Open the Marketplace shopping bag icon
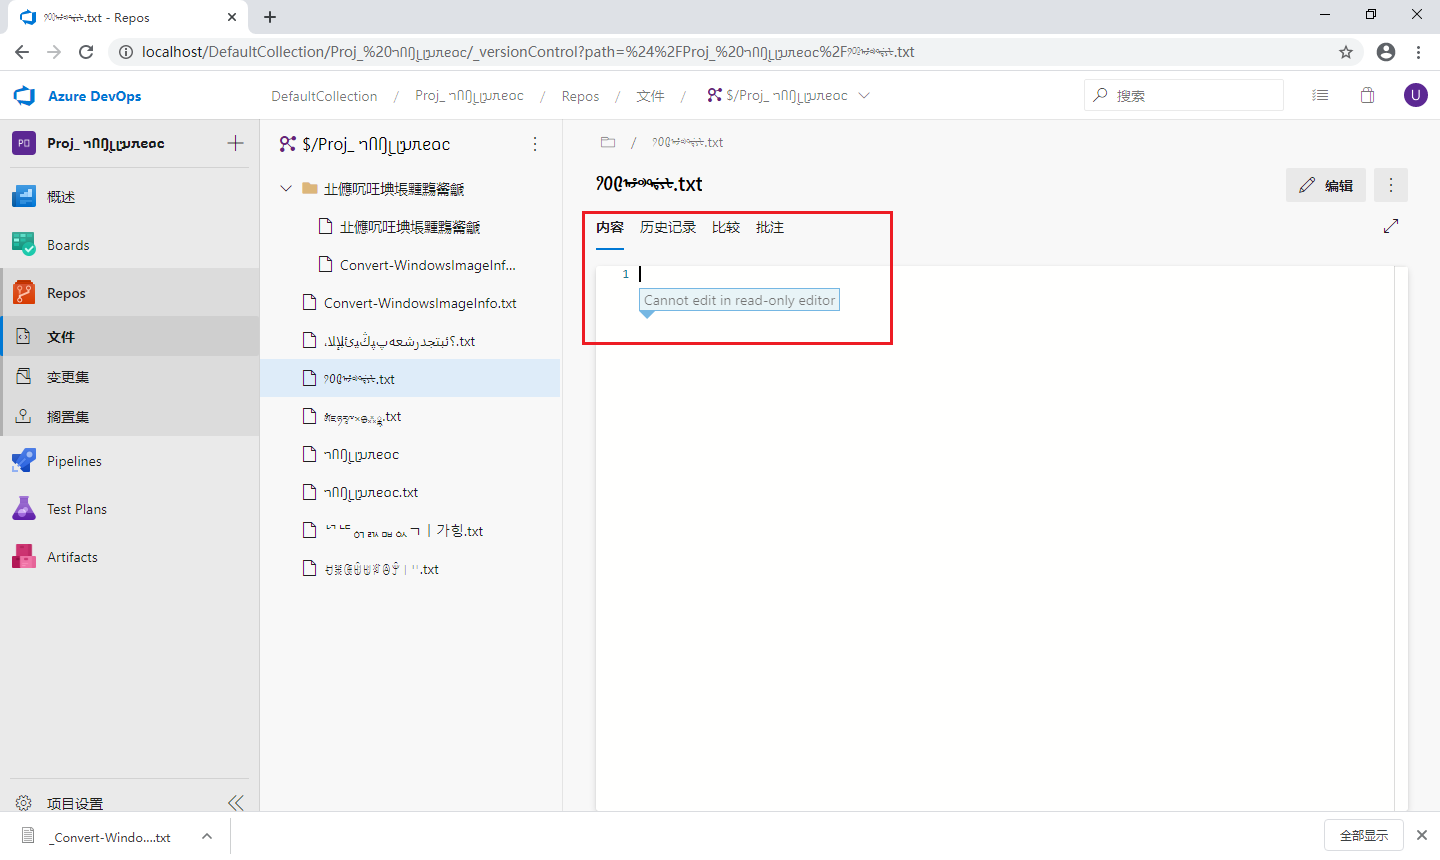 [1367, 95]
